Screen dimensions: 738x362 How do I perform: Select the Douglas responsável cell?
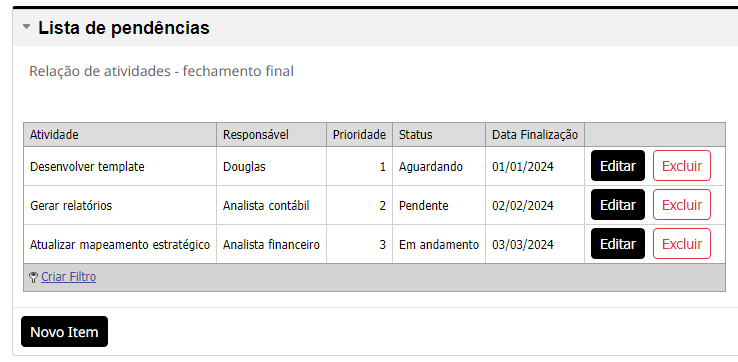coord(272,166)
